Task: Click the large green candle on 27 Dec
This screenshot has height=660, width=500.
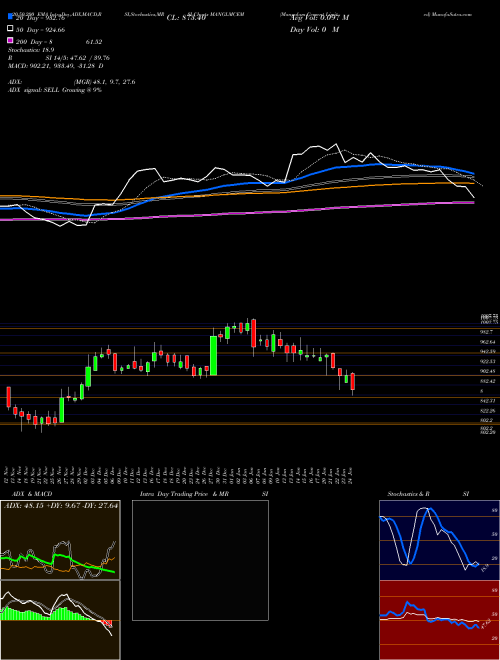Action: (x=213, y=355)
